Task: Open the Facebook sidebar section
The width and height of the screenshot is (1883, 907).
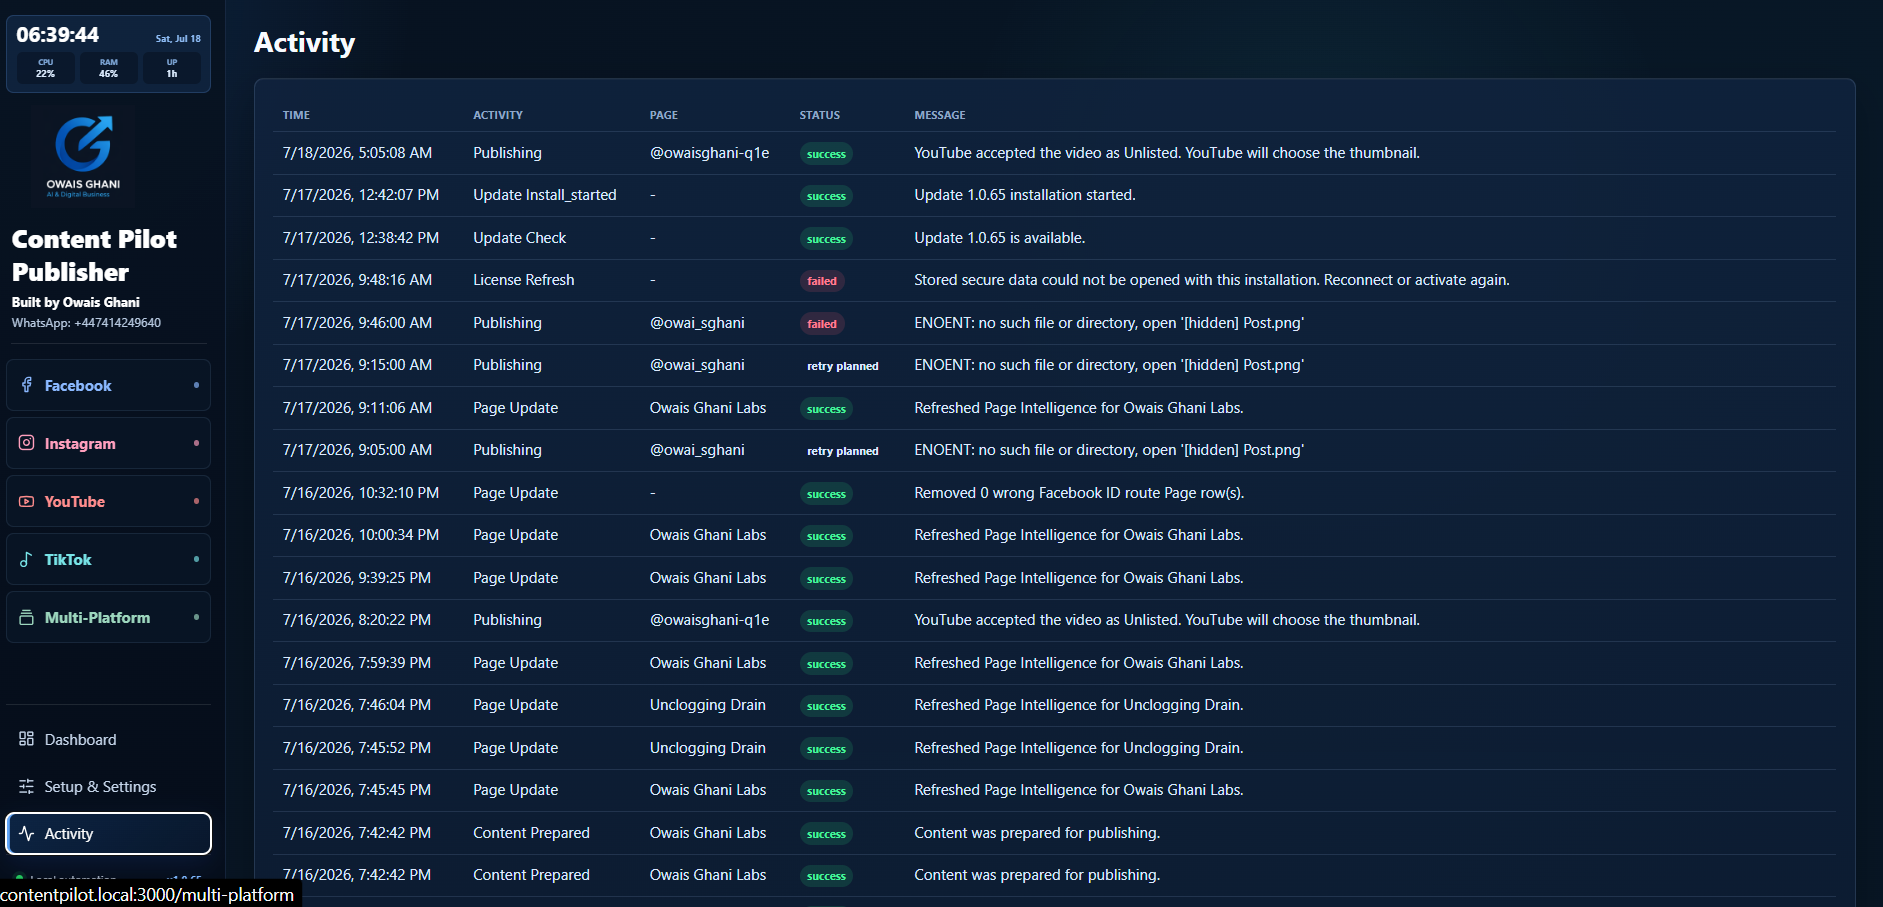Action: 108,385
